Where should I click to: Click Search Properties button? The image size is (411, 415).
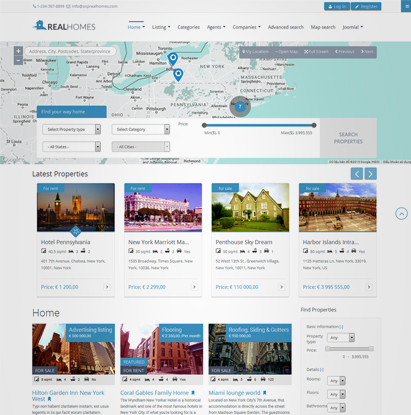tap(348, 138)
